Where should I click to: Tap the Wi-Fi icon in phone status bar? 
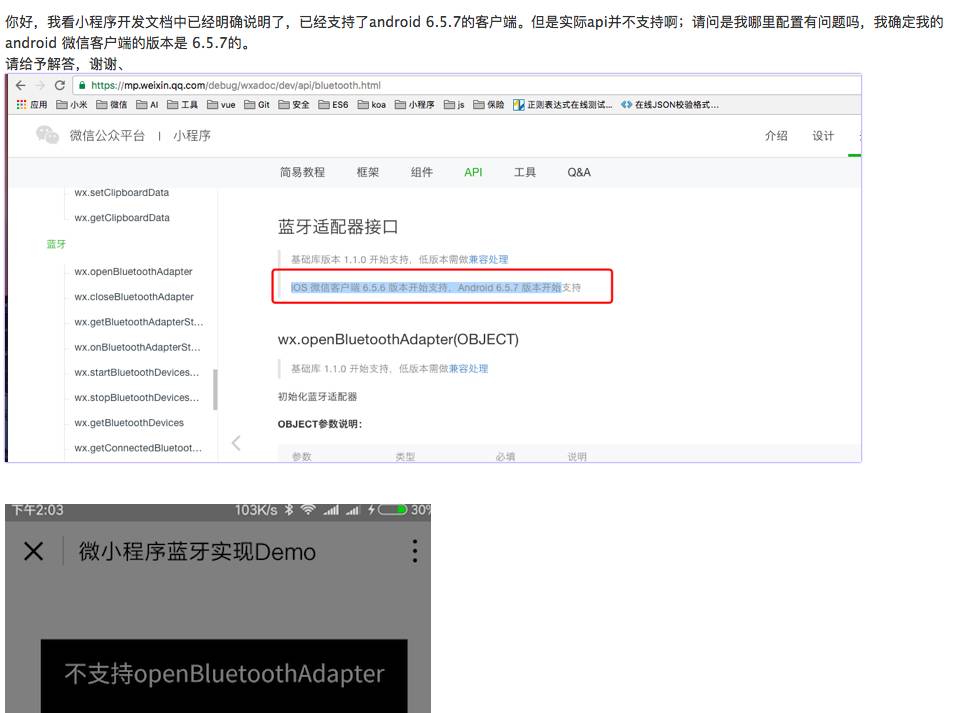tap(308, 509)
